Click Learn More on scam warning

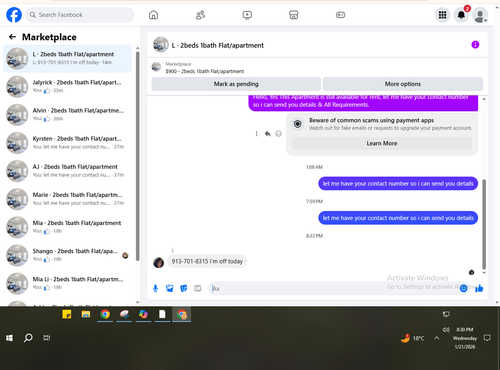tap(382, 143)
